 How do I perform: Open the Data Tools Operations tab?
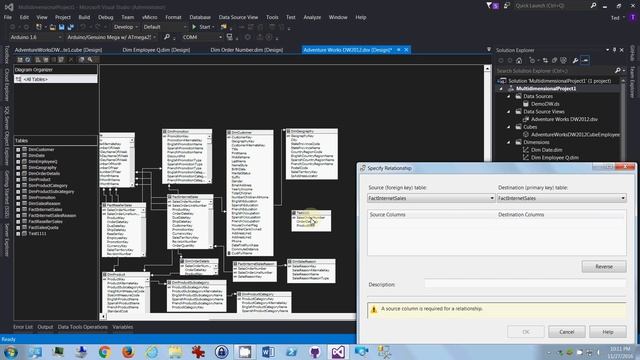click(x=82, y=327)
